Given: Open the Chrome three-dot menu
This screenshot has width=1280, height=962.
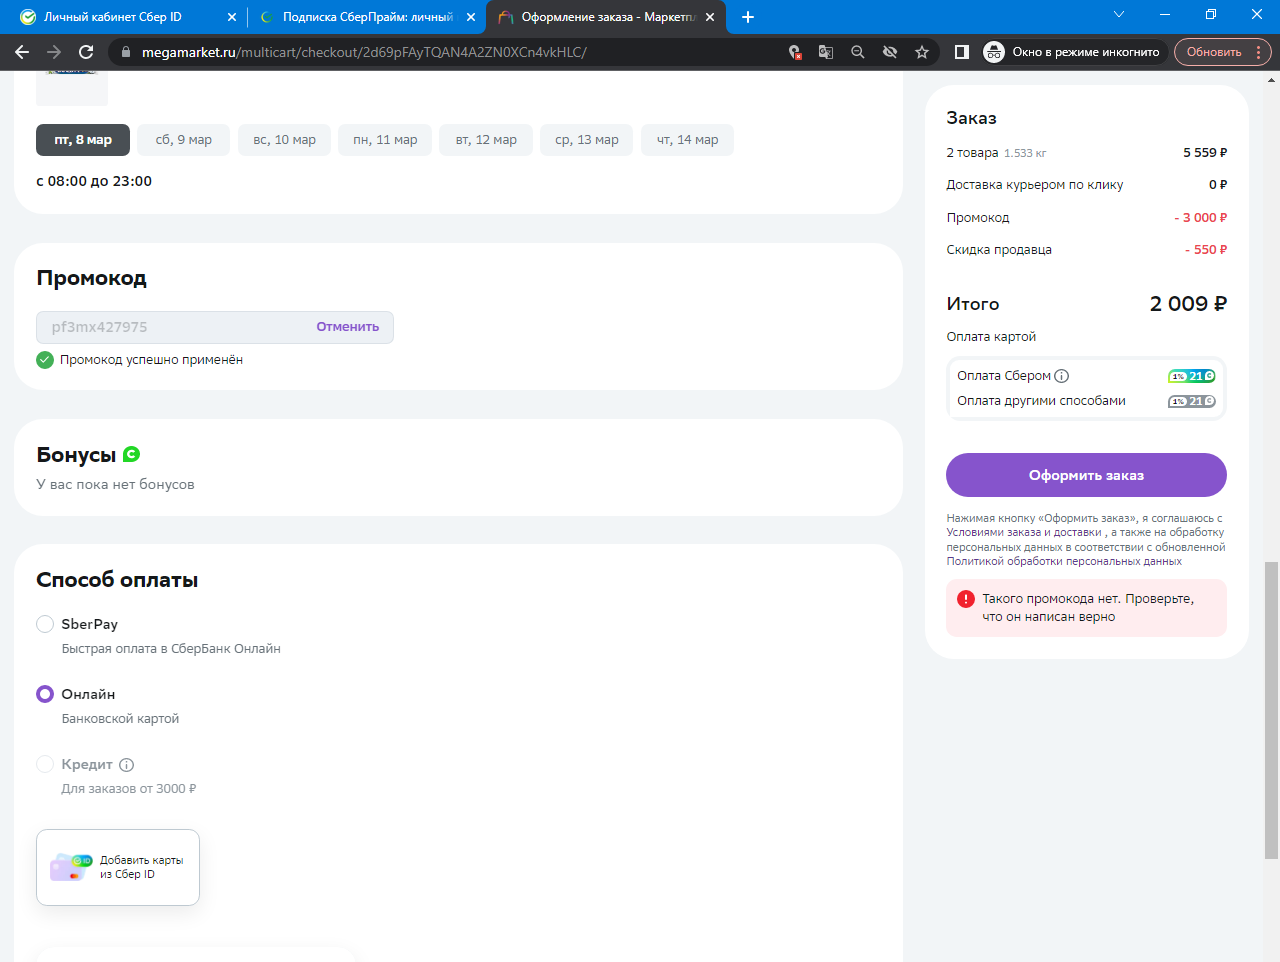Looking at the screenshot, I should click(x=1259, y=52).
